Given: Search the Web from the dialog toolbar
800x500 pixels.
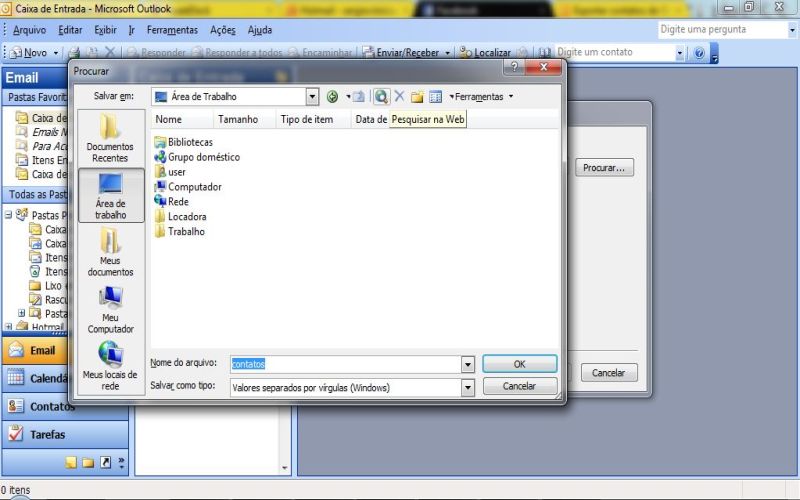Looking at the screenshot, I should 381,96.
